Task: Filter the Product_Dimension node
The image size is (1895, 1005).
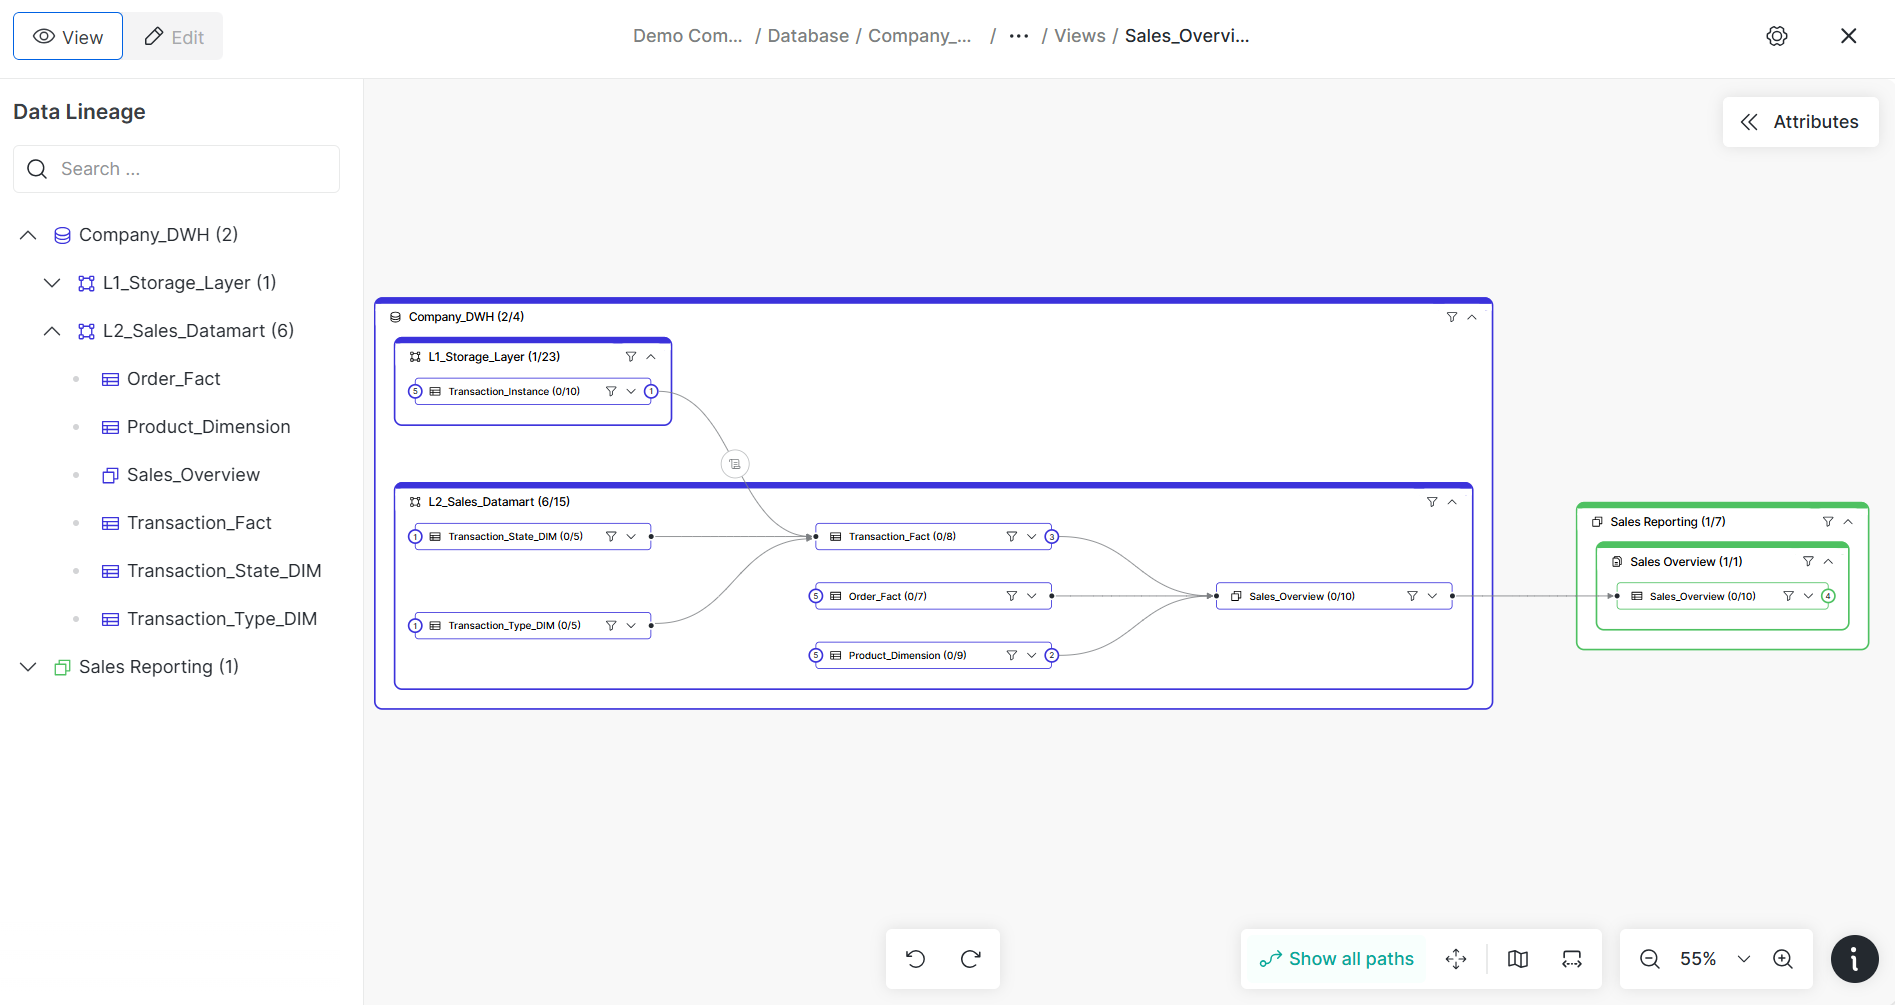Action: 1012,656
